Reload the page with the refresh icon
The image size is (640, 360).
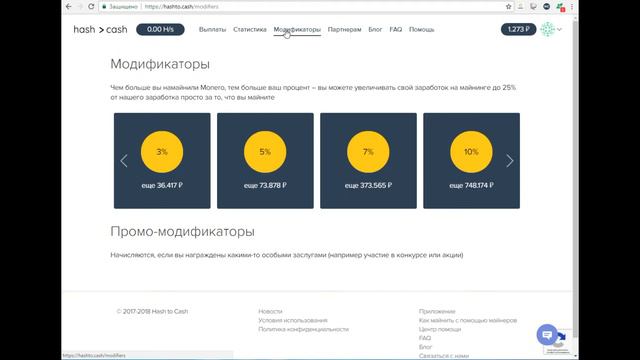coord(91,7)
